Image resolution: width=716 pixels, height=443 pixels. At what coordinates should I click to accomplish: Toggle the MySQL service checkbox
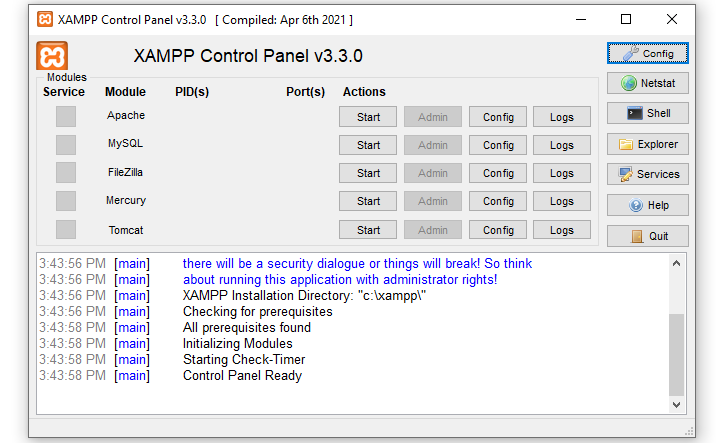tap(66, 145)
